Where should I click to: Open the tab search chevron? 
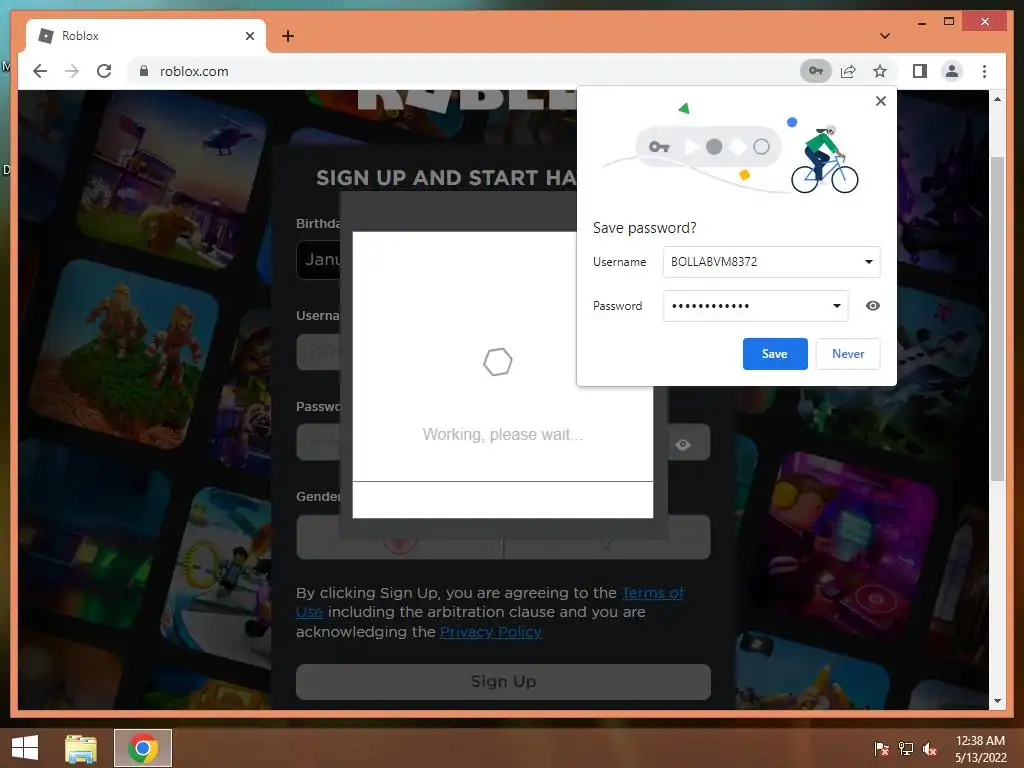click(x=885, y=36)
